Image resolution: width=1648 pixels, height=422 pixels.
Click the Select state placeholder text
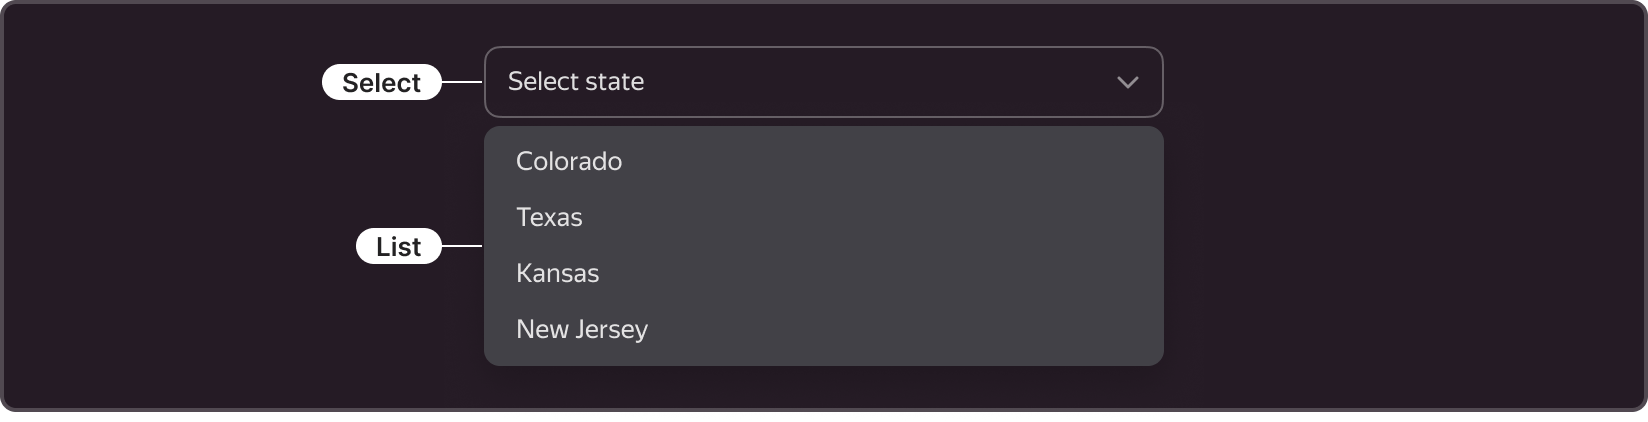point(576,81)
